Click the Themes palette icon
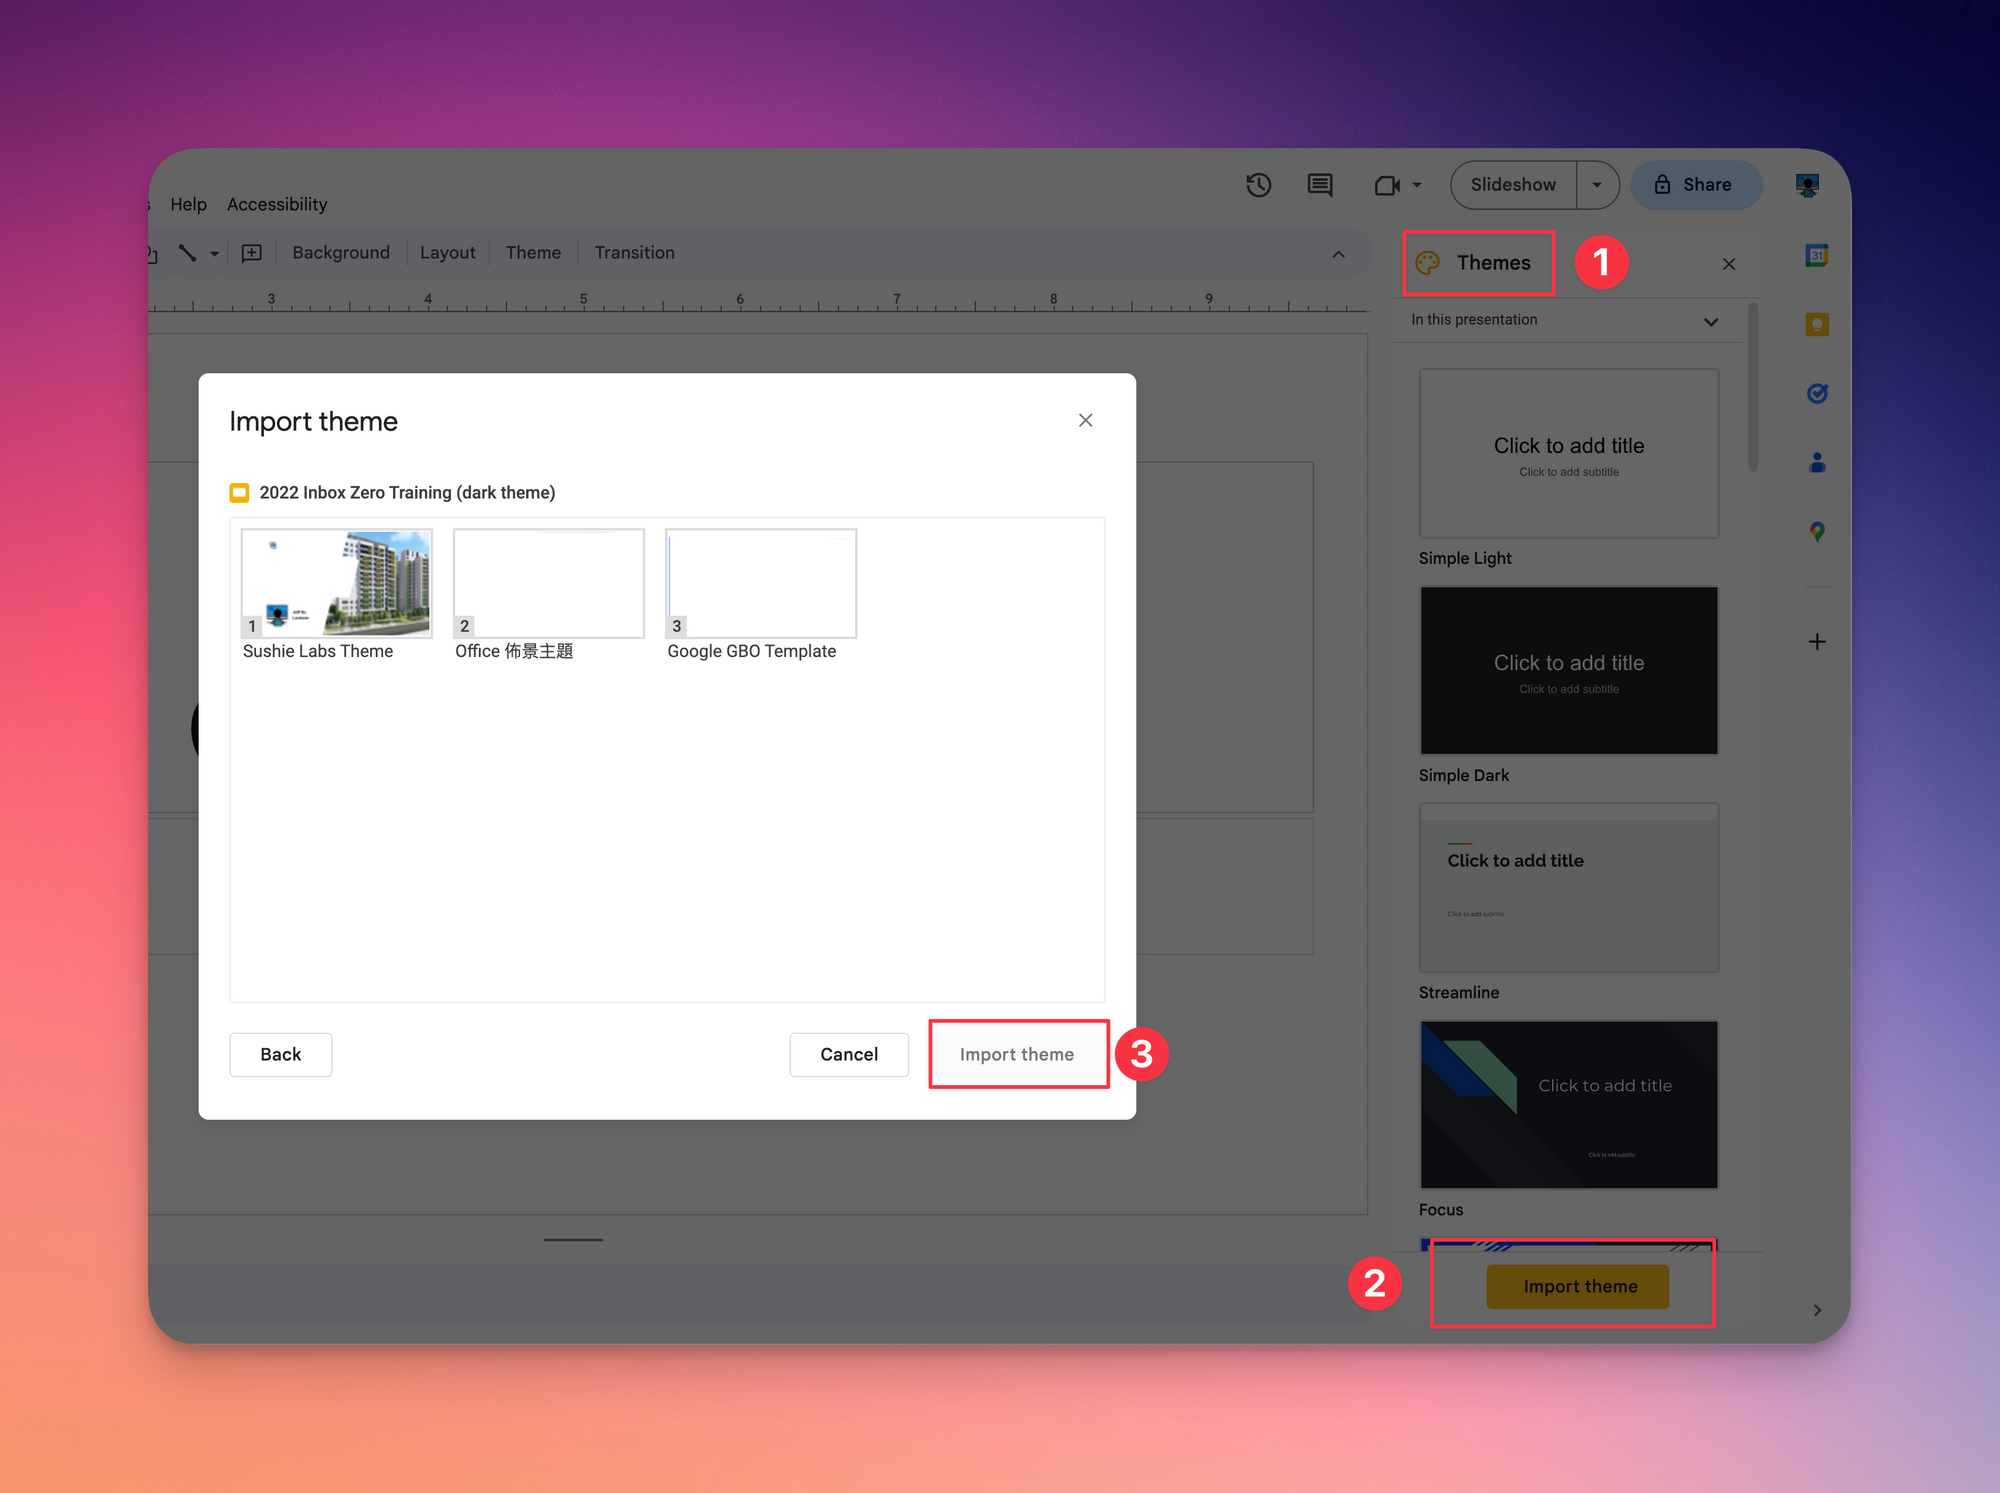 1427,263
